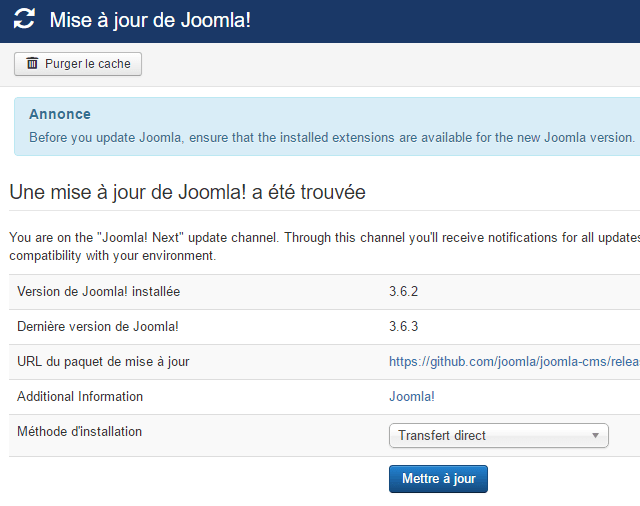Click the Mise à jour de Joomla! title
The height and width of the screenshot is (506, 640).
(150, 20)
